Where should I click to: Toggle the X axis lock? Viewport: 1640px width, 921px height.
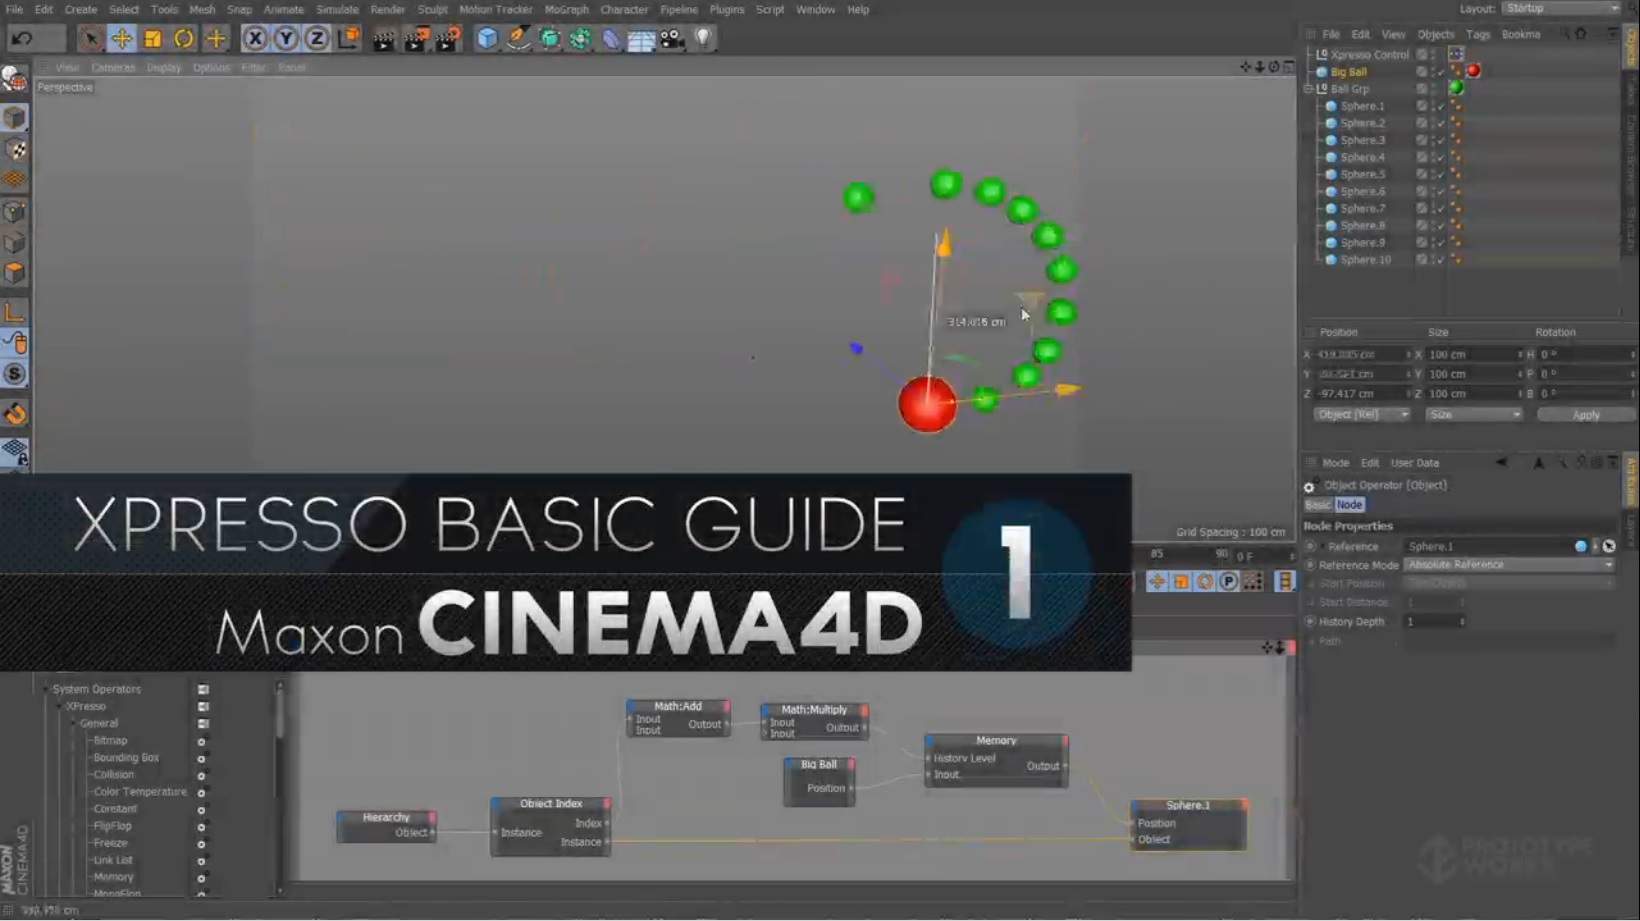tap(255, 38)
